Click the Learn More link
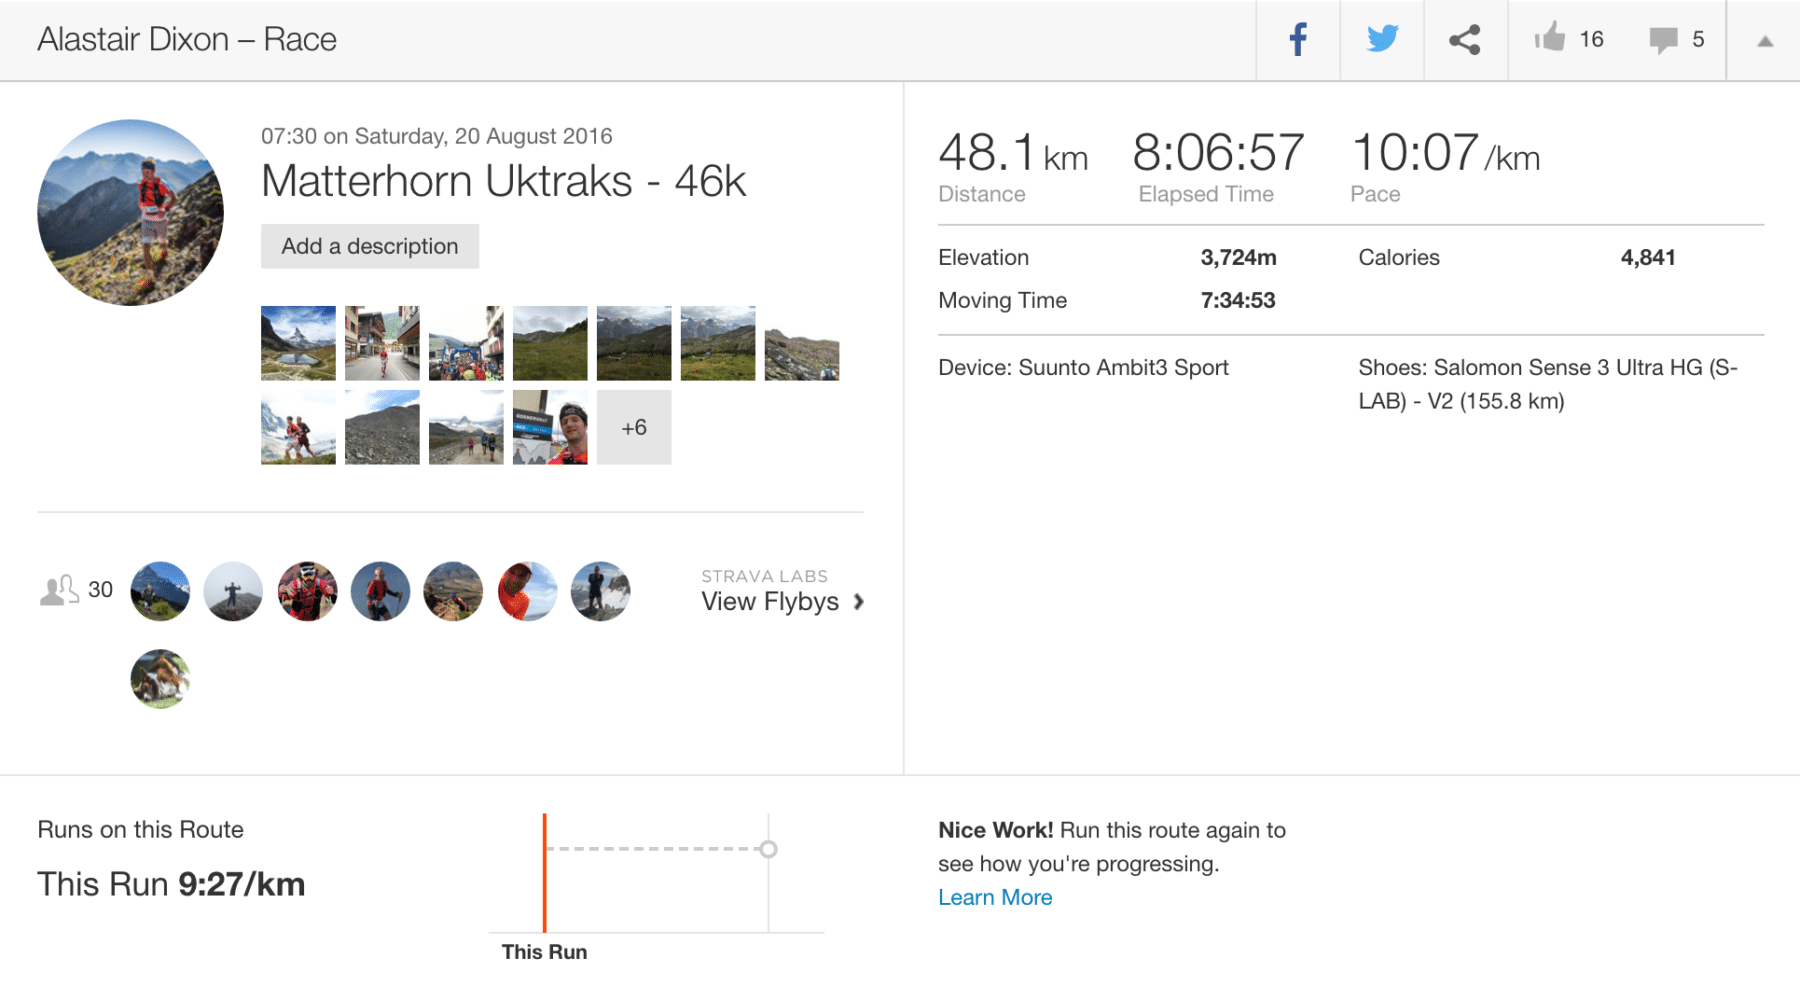This screenshot has width=1800, height=1000. click(x=995, y=897)
